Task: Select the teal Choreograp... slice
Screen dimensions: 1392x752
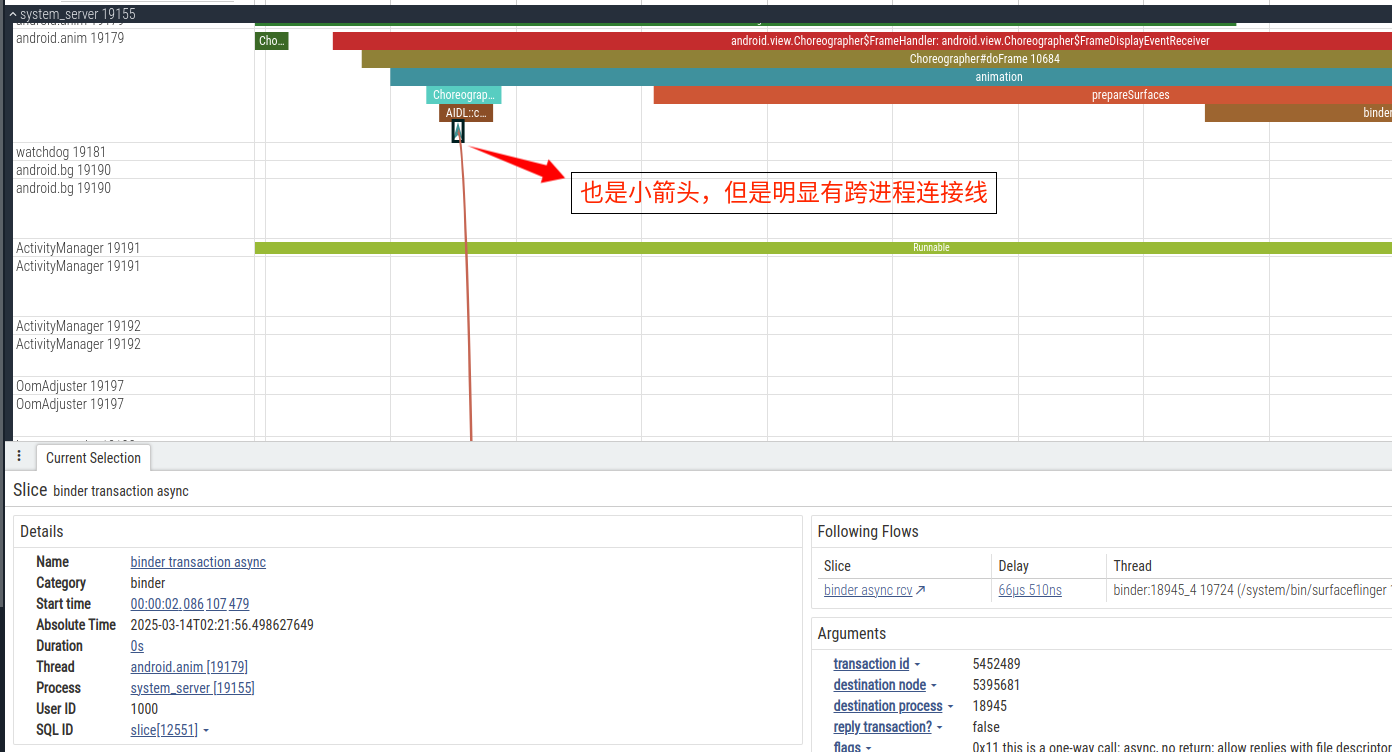Action: click(x=464, y=95)
